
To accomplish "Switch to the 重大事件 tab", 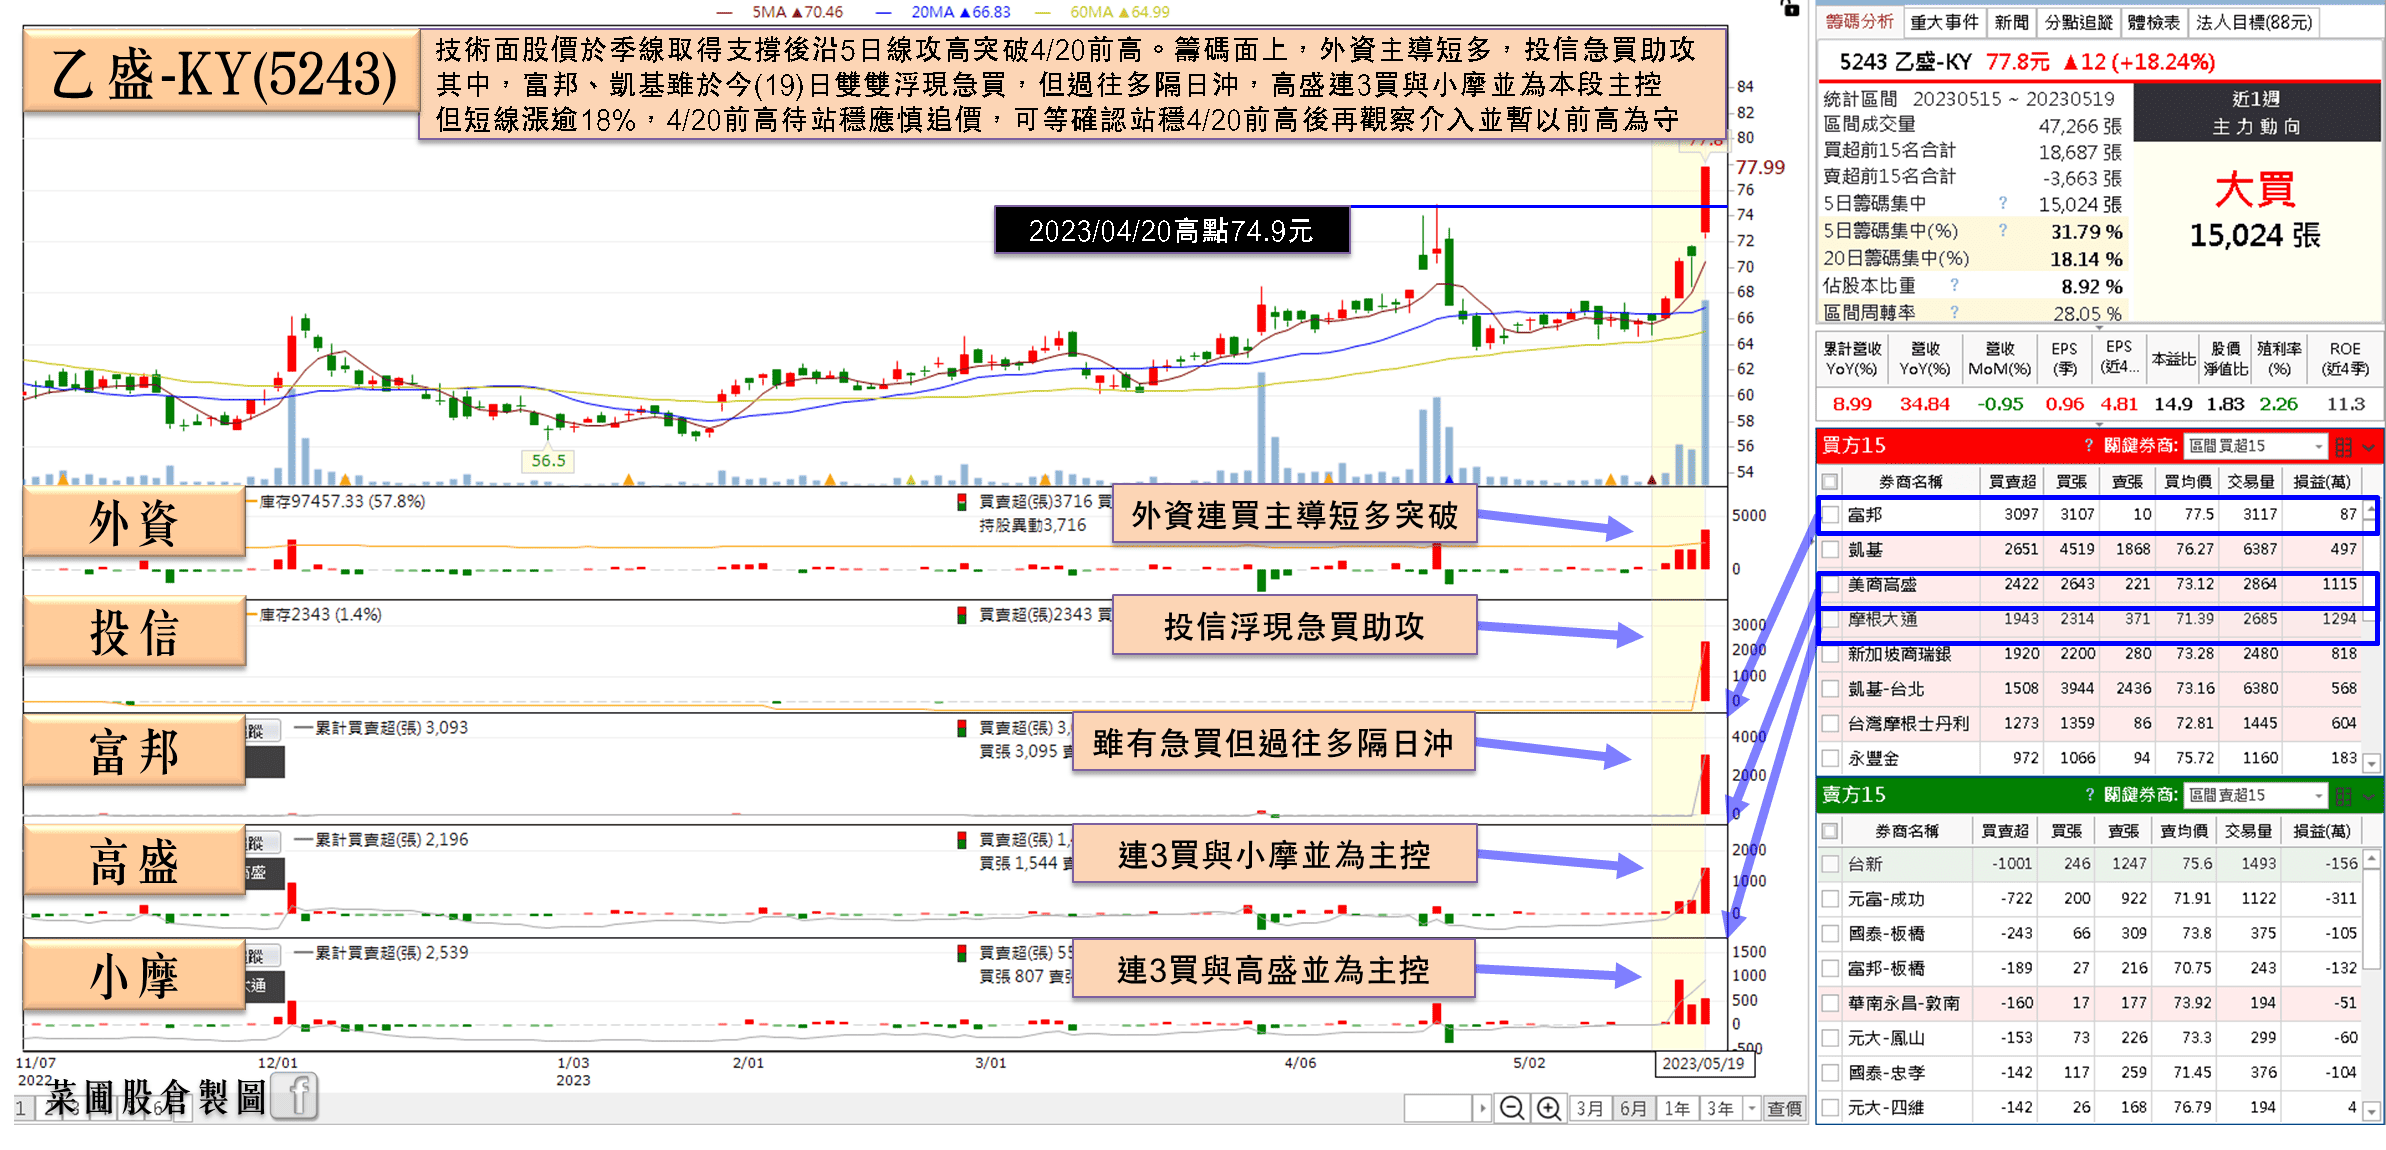I will pos(1943,22).
